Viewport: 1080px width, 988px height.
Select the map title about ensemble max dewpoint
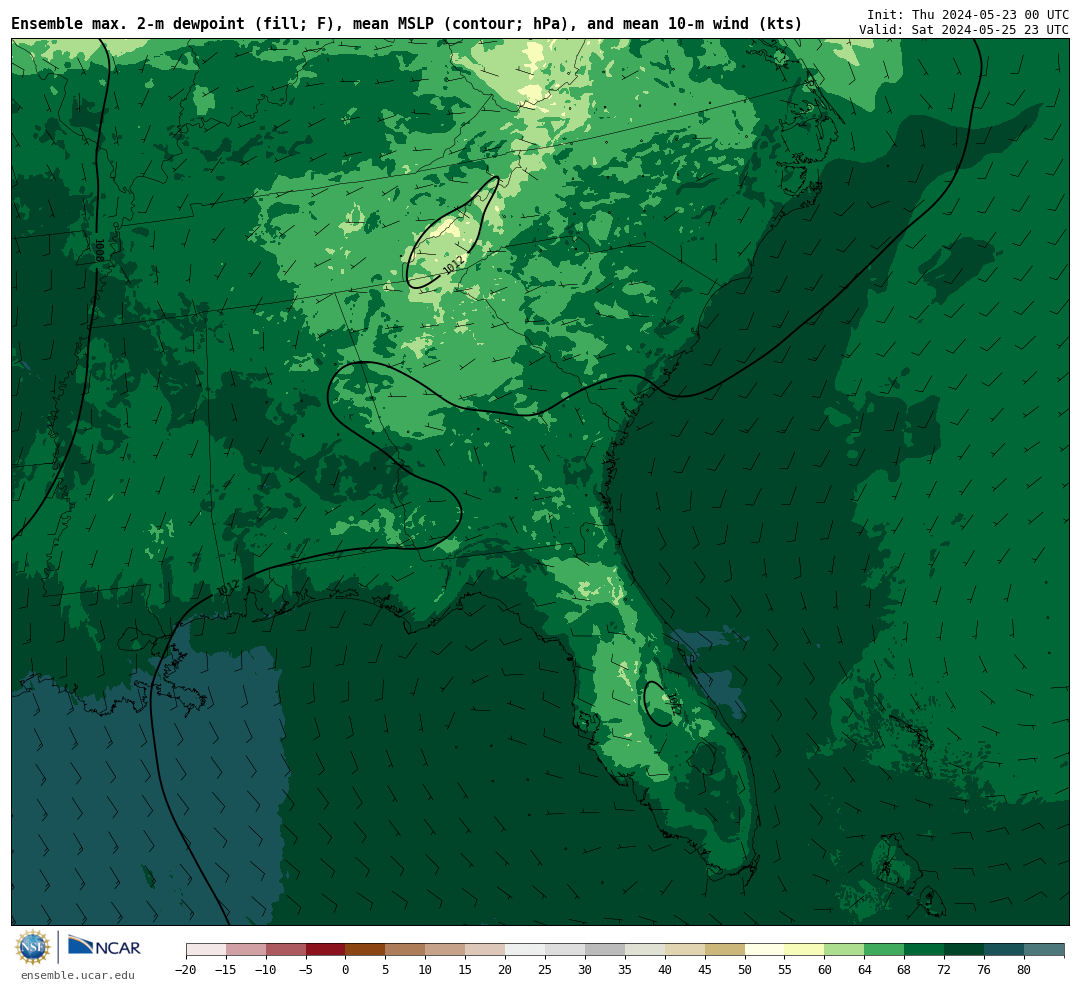[x=406, y=24]
